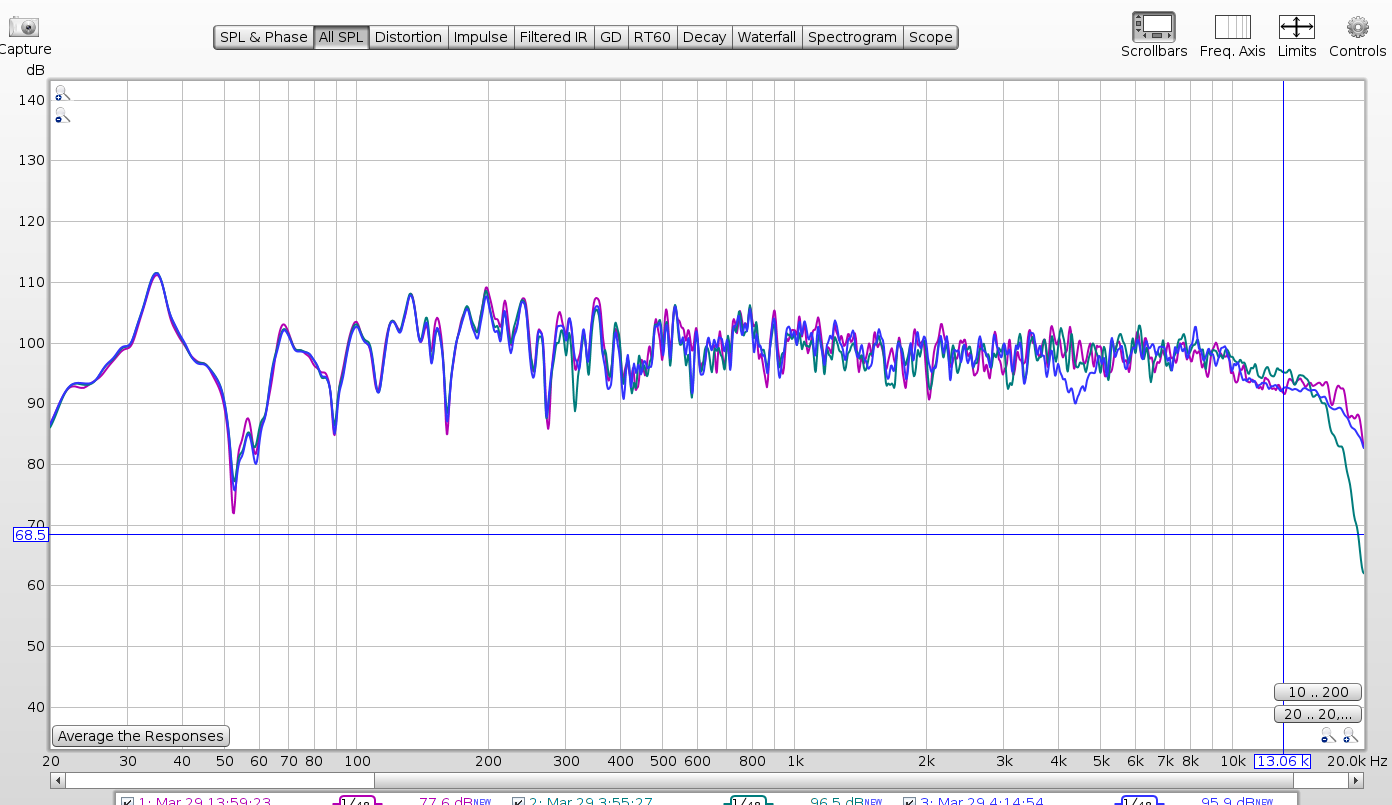Click the horizontal scrollbar left arrow
The height and width of the screenshot is (805, 1392).
coord(57,780)
